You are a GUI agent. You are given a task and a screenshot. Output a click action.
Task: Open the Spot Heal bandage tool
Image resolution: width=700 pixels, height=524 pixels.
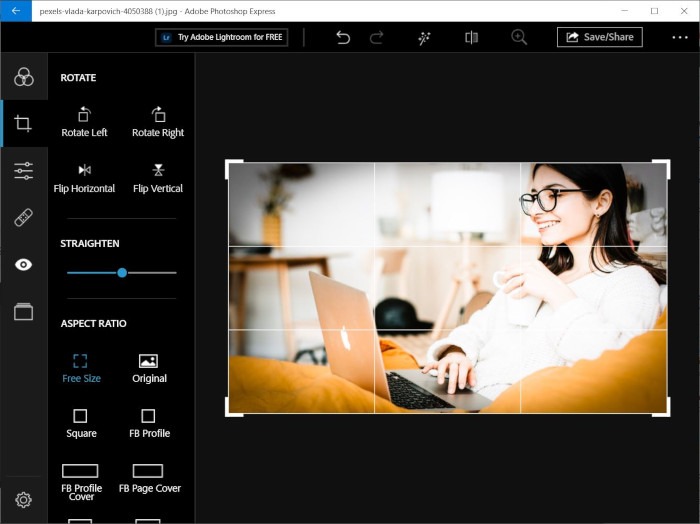[24, 218]
